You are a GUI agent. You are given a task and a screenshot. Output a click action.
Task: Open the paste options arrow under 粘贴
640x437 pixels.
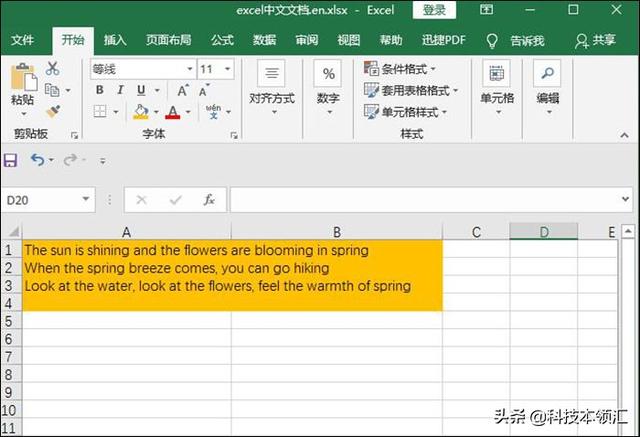[23, 114]
